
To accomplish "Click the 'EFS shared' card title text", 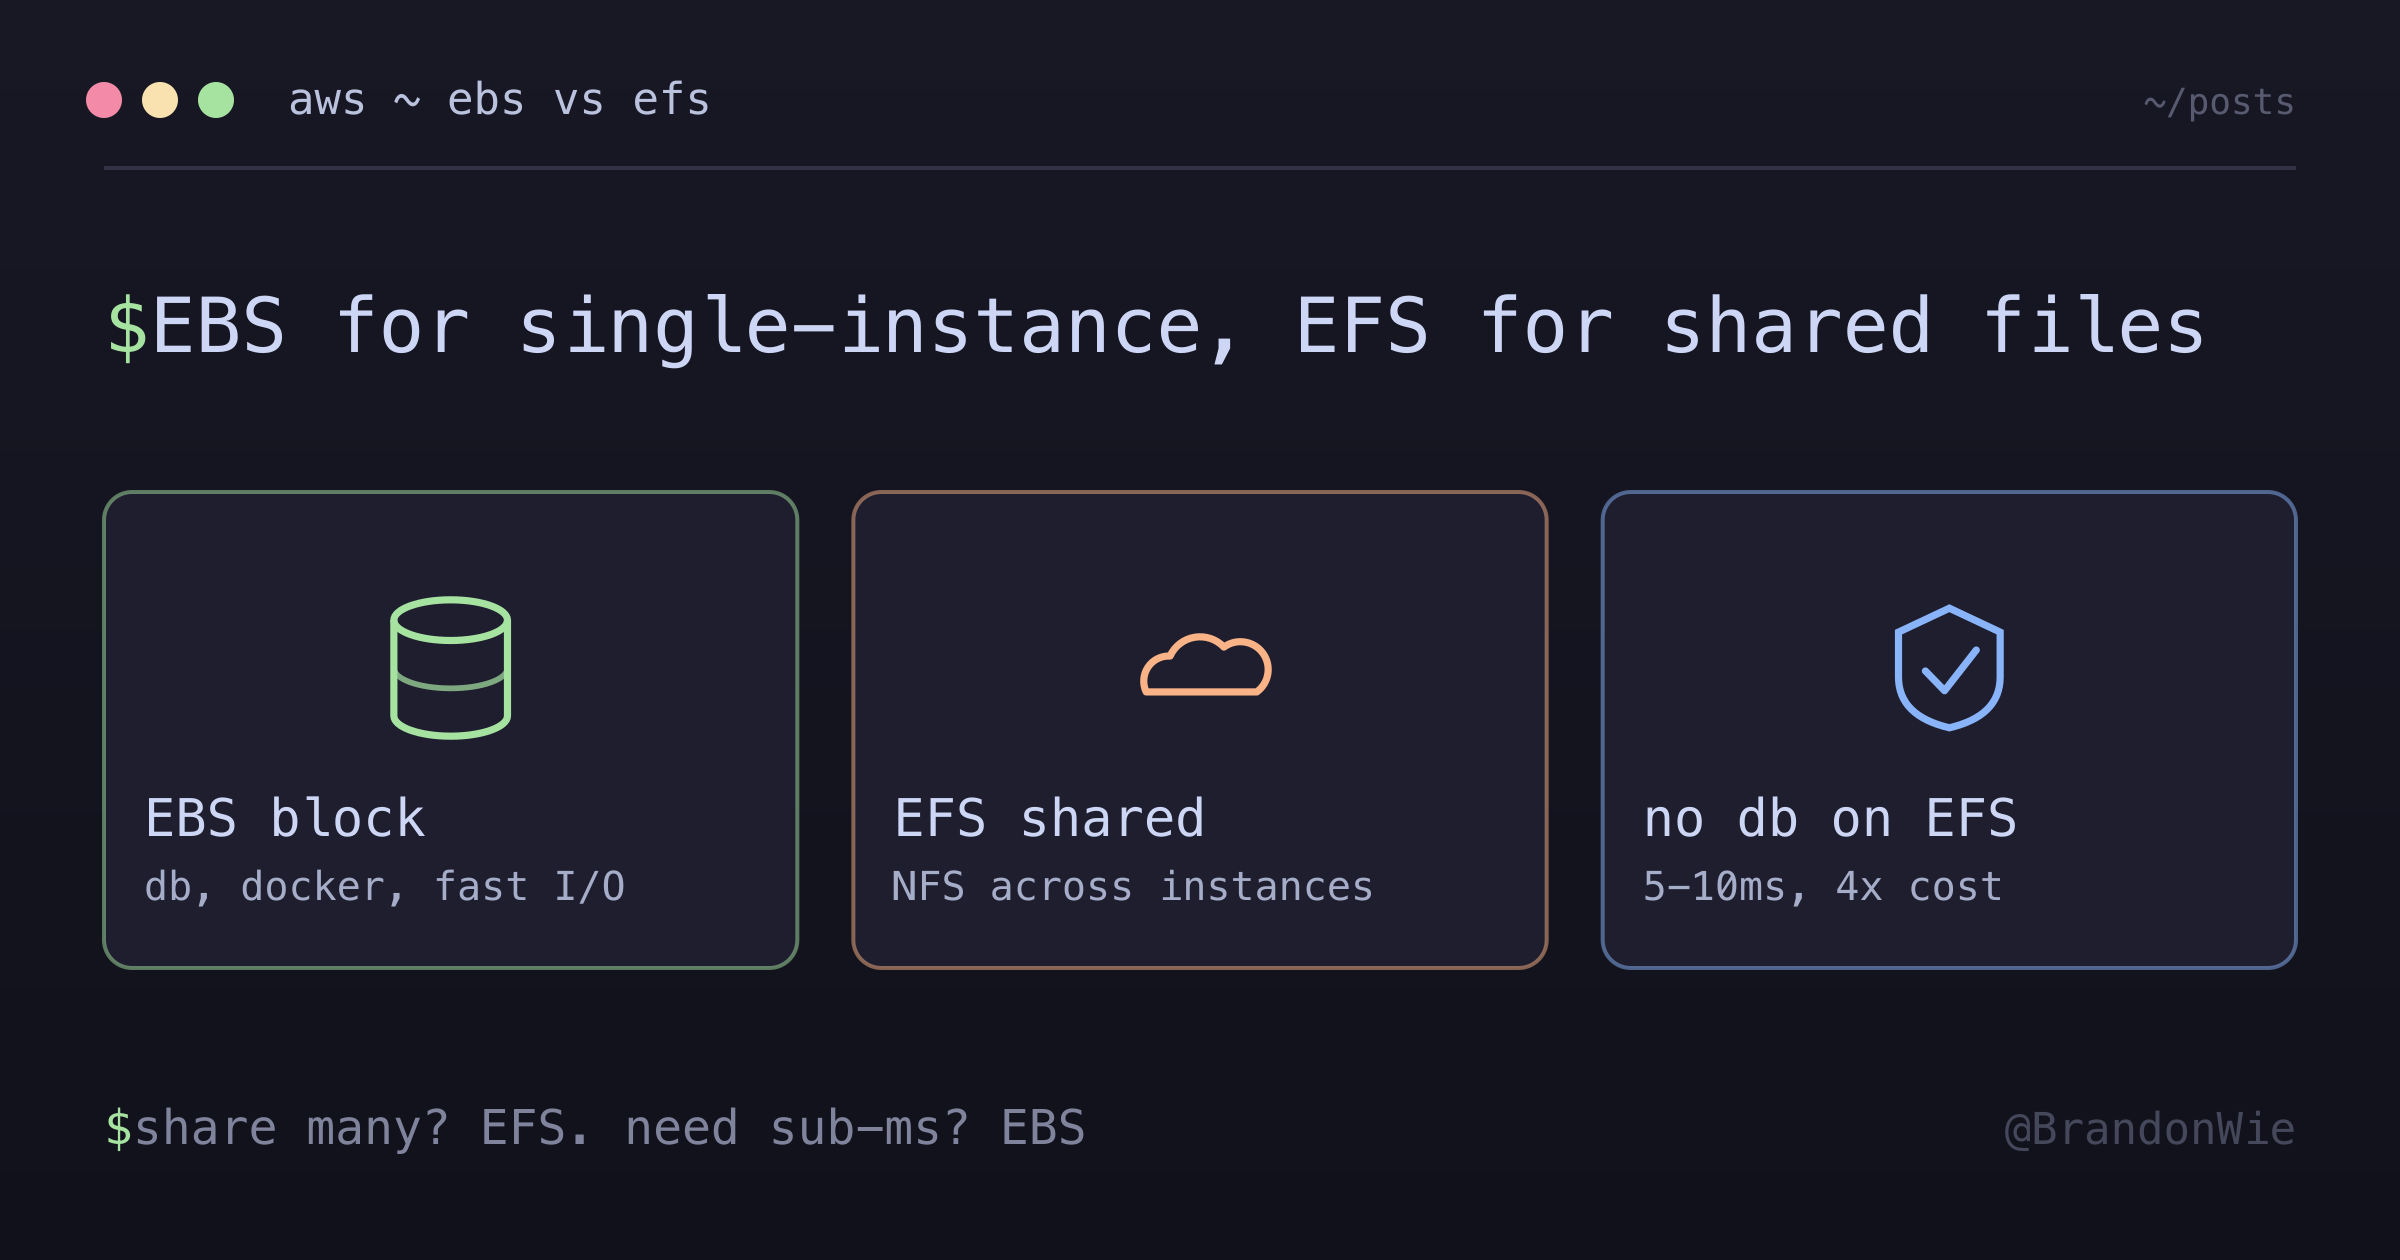I will click(x=1050, y=818).
